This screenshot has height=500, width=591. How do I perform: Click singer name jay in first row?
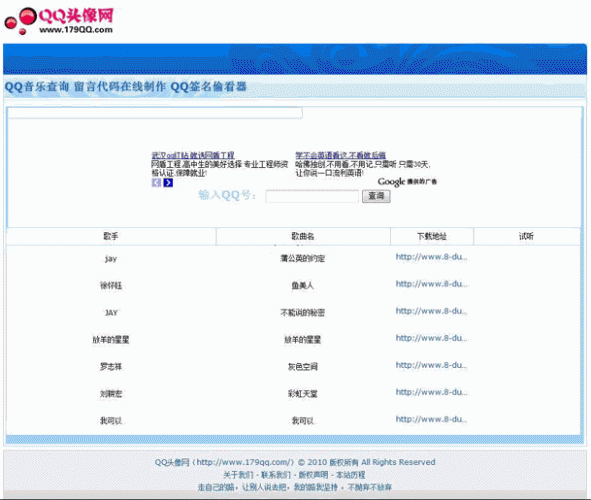(x=111, y=259)
